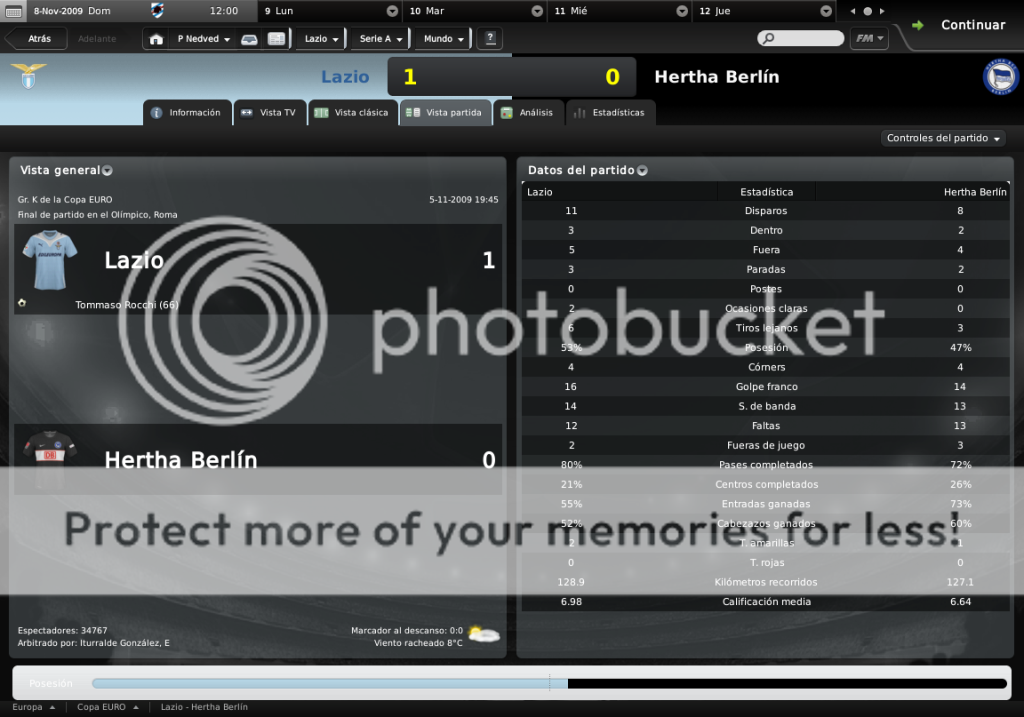Click the Córners stat label

(767, 368)
